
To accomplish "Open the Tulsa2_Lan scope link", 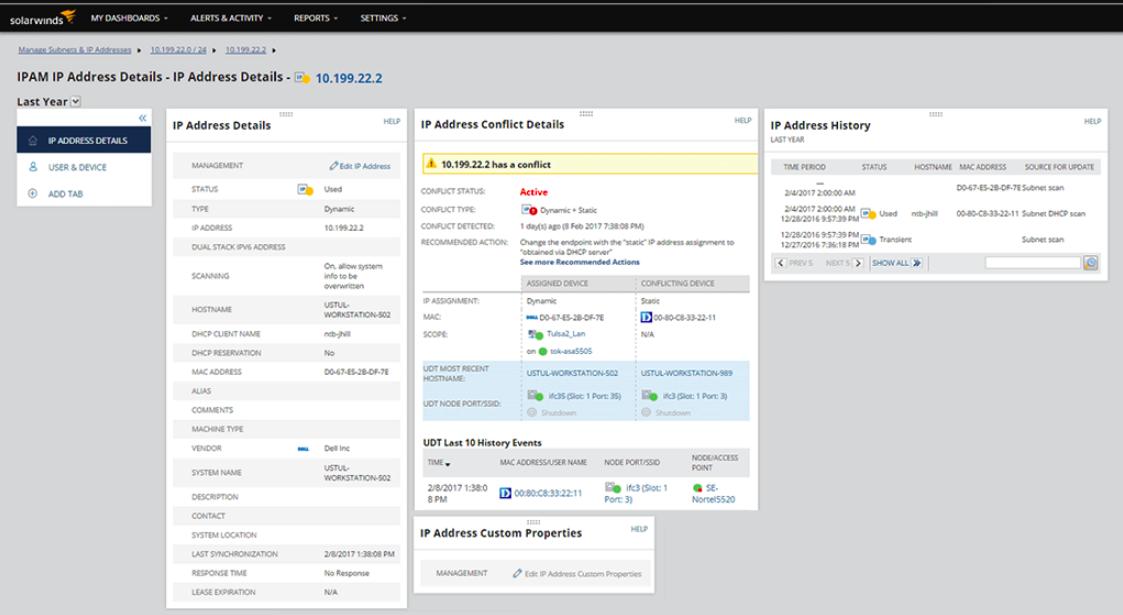I will pos(566,334).
